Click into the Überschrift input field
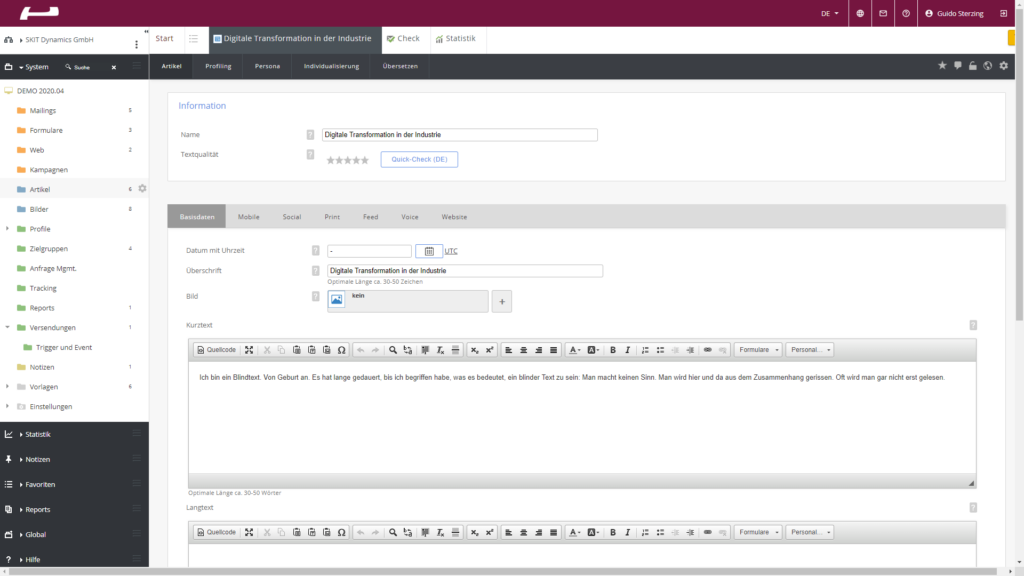Image resolution: width=1024 pixels, height=576 pixels. 465,271
